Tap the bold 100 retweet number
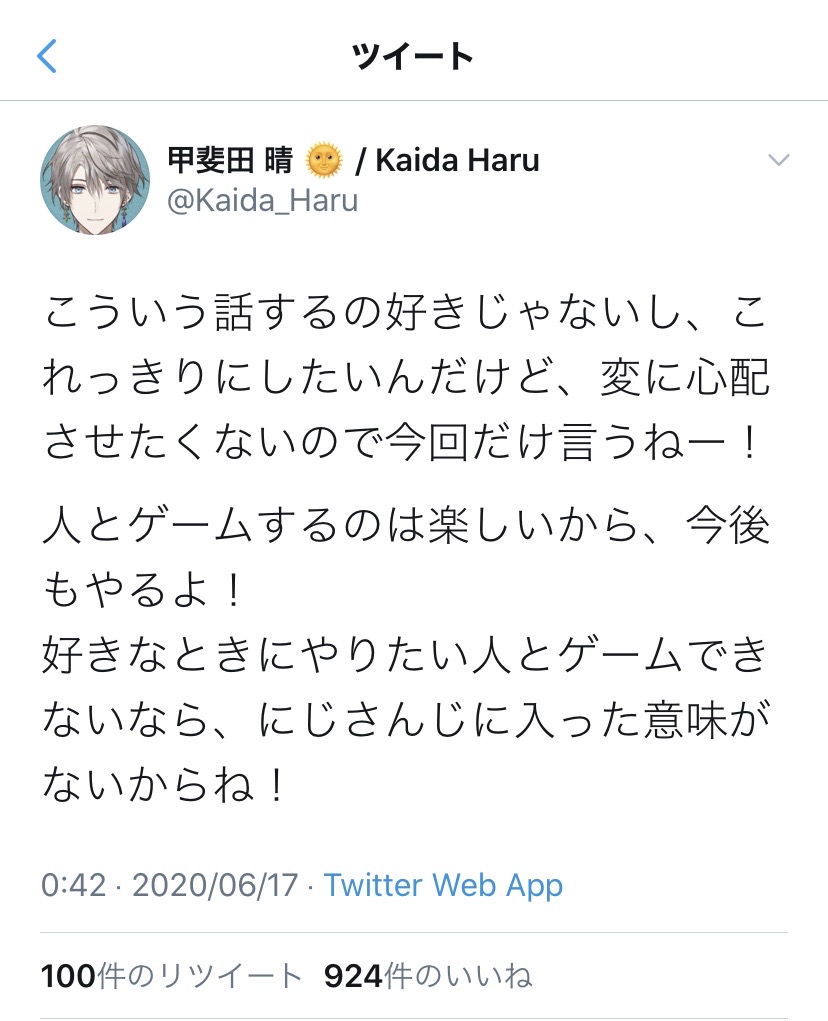The image size is (828, 1021). [68, 976]
